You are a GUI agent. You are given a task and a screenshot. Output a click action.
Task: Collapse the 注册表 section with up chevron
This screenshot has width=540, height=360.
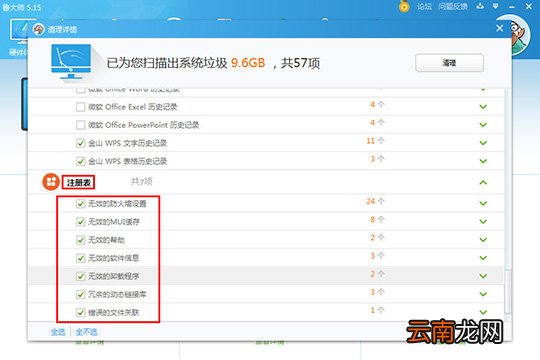point(483,182)
